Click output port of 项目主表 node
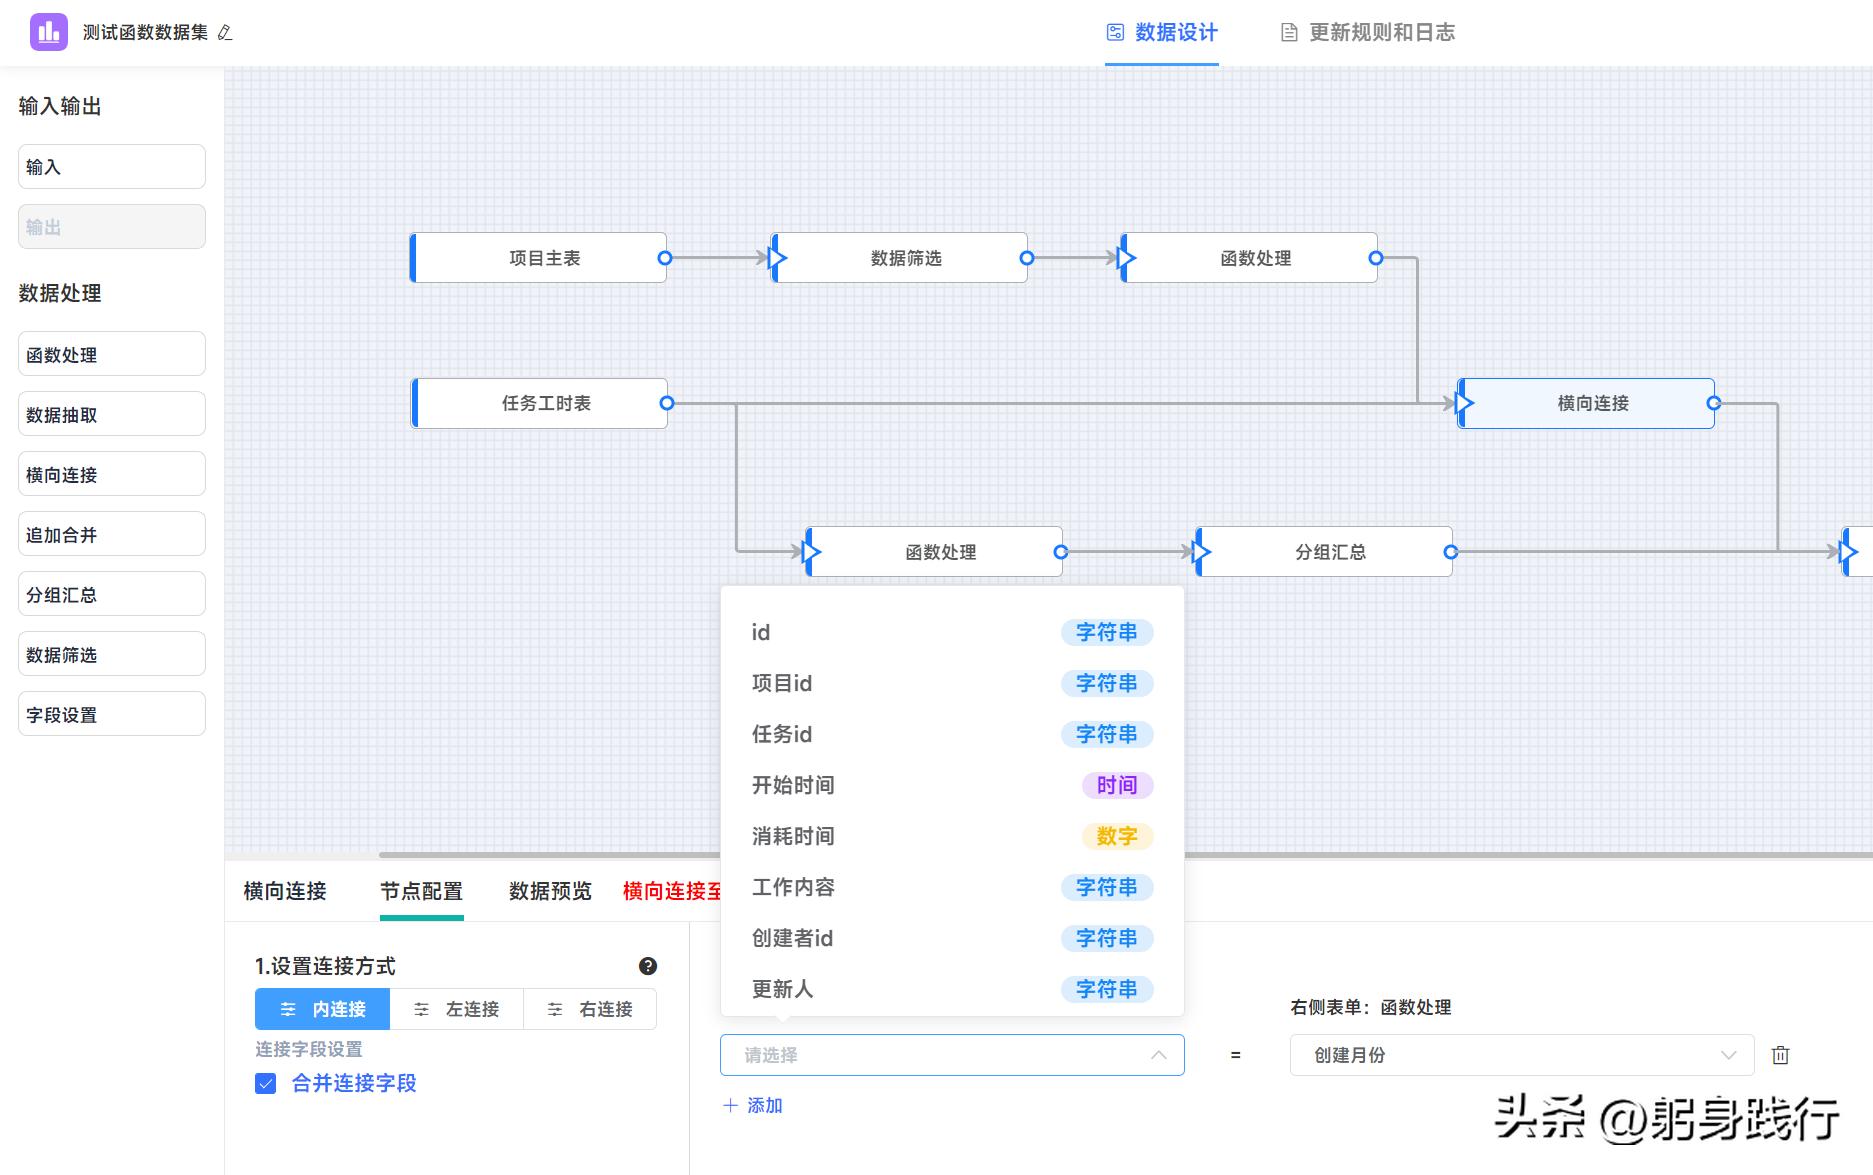 point(665,258)
